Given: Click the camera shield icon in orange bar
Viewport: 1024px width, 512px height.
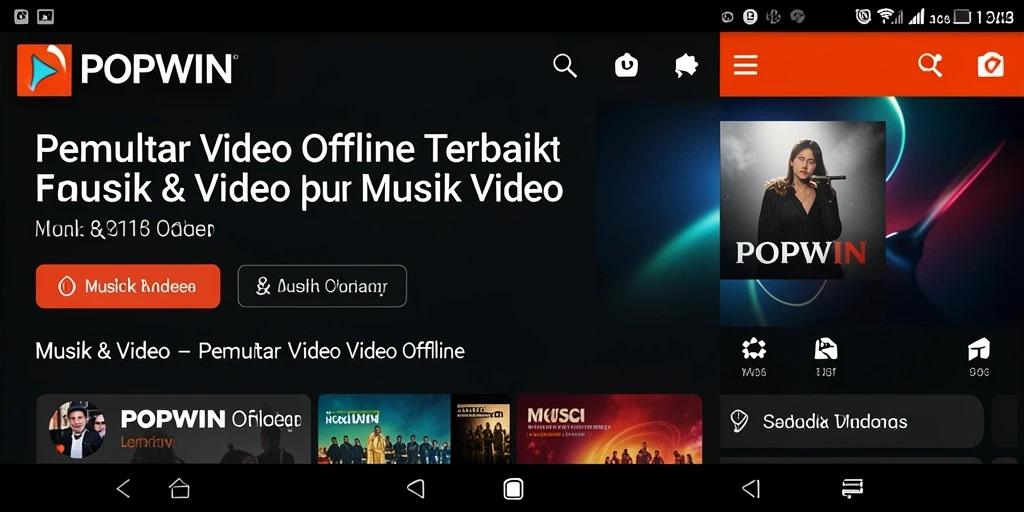Looking at the screenshot, I should point(990,65).
